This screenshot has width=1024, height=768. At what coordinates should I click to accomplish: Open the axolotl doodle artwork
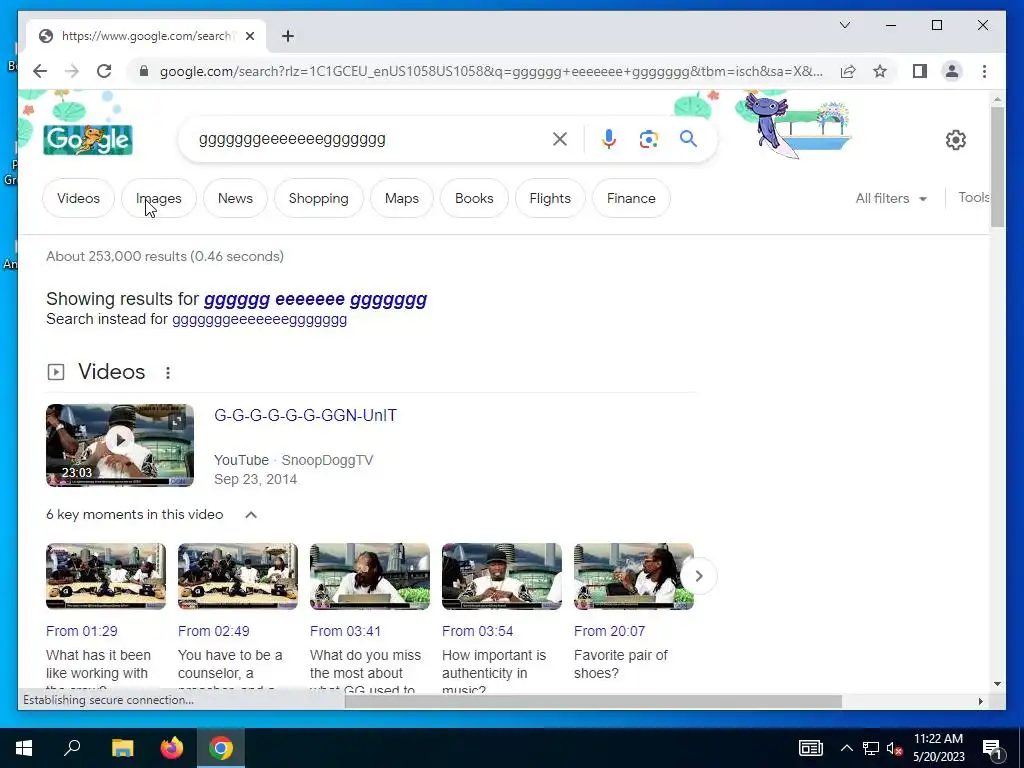pyautogui.click(x=797, y=124)
